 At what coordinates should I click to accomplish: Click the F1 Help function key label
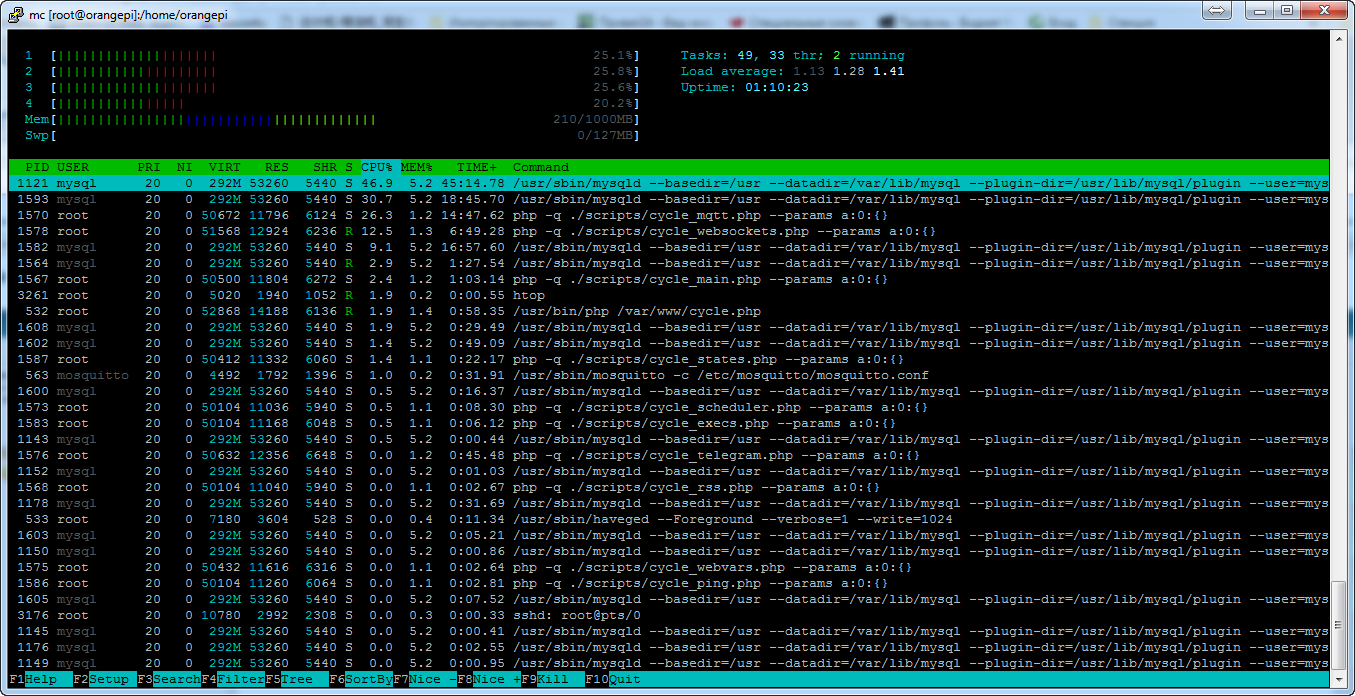click(x=33, y=679)
